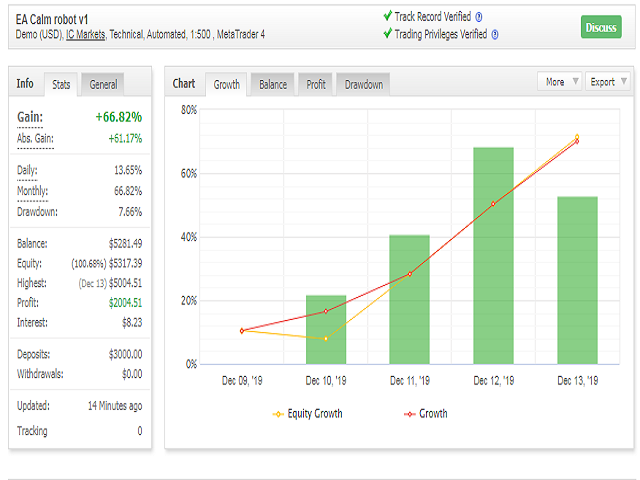This screenshot has width=640, height=480.
Task: Expand the Export dropdown
Action: click(608, 82)
